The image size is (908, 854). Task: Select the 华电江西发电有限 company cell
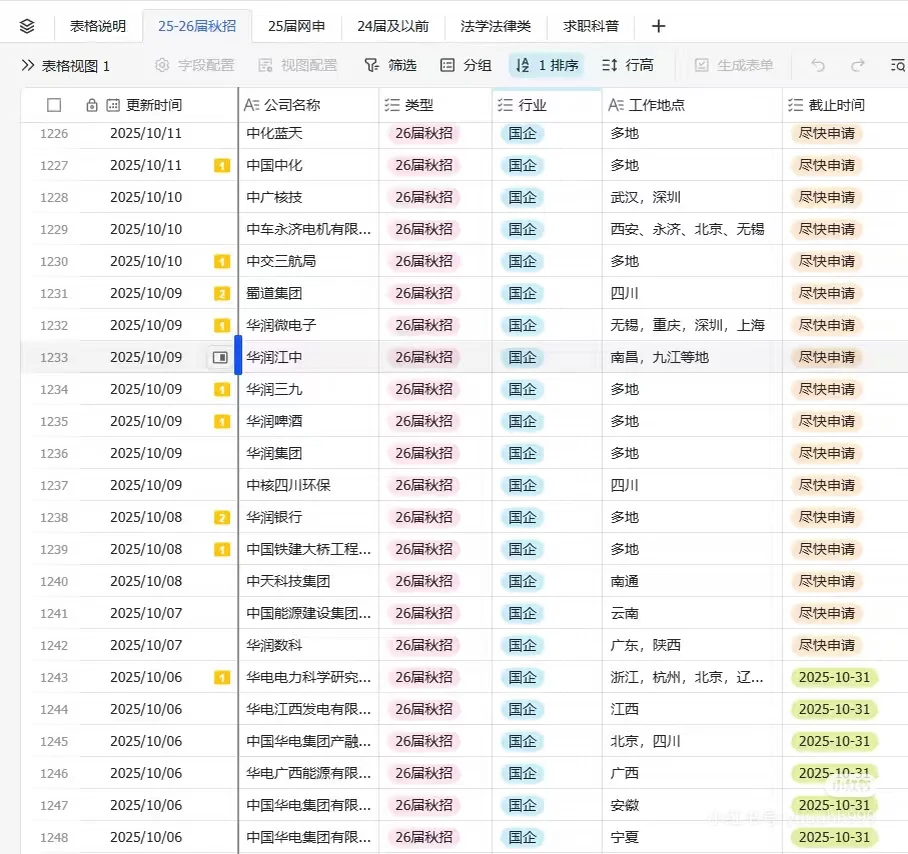pos(309,709)
